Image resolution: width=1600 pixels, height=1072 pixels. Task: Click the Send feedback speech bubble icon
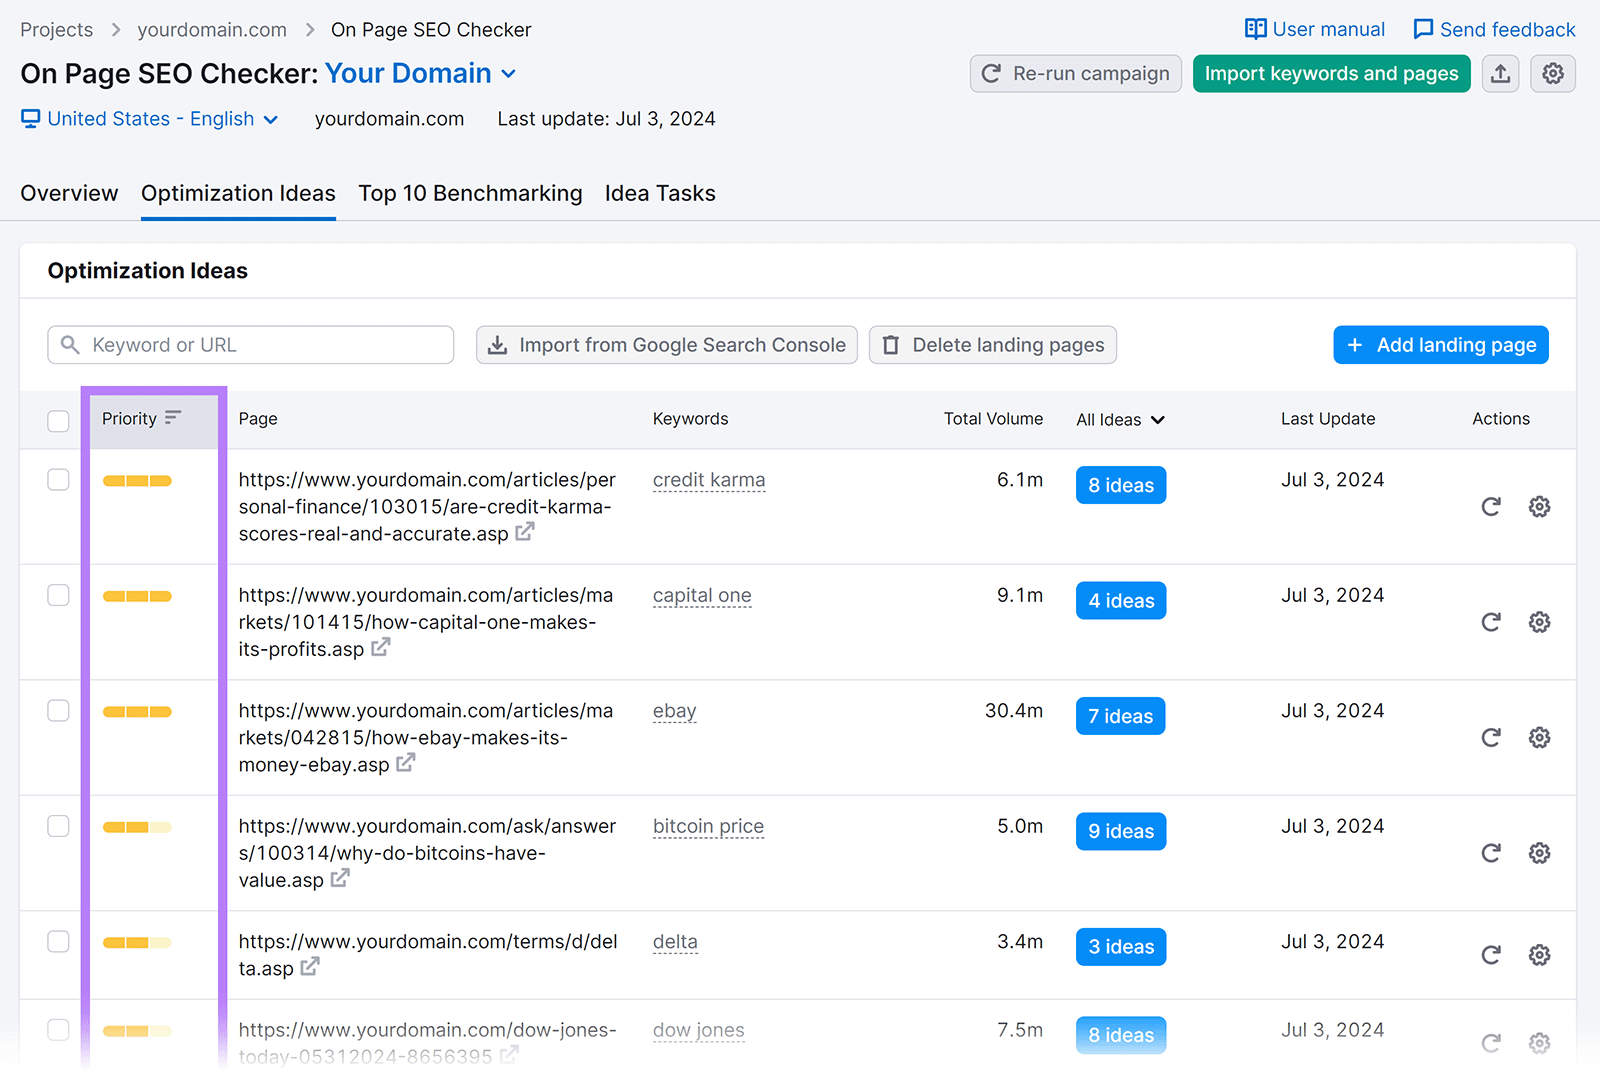[1423, 29]
